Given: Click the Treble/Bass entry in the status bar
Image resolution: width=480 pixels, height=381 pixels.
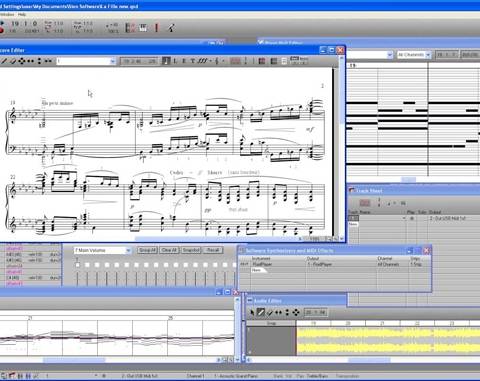Looking at the screenshot, I should (317, 376).
